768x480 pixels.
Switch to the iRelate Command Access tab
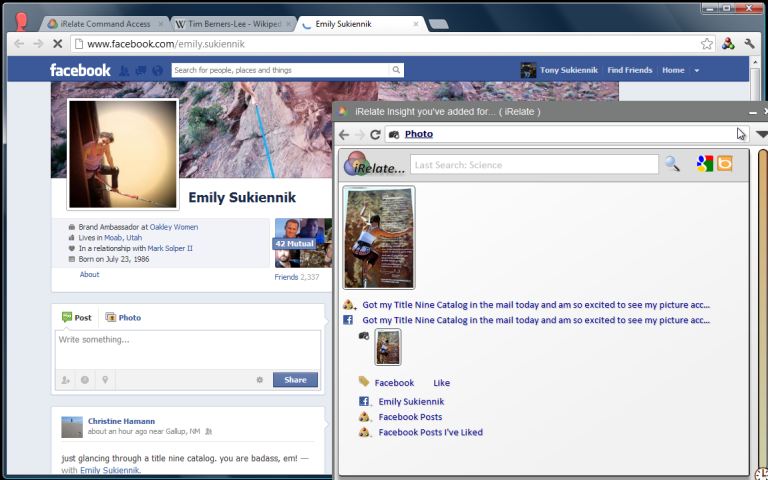105,24
